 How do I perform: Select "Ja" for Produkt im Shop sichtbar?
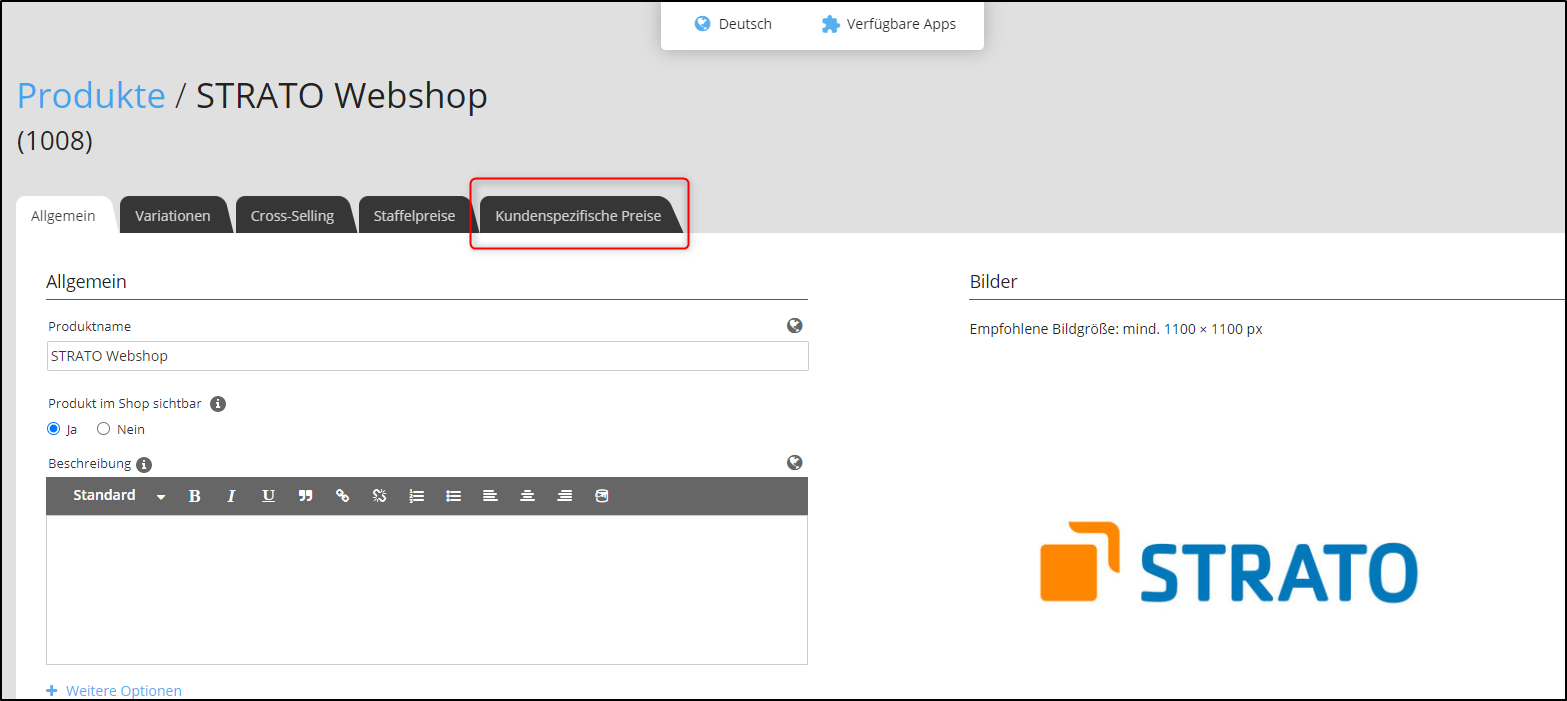click(53, 428)
